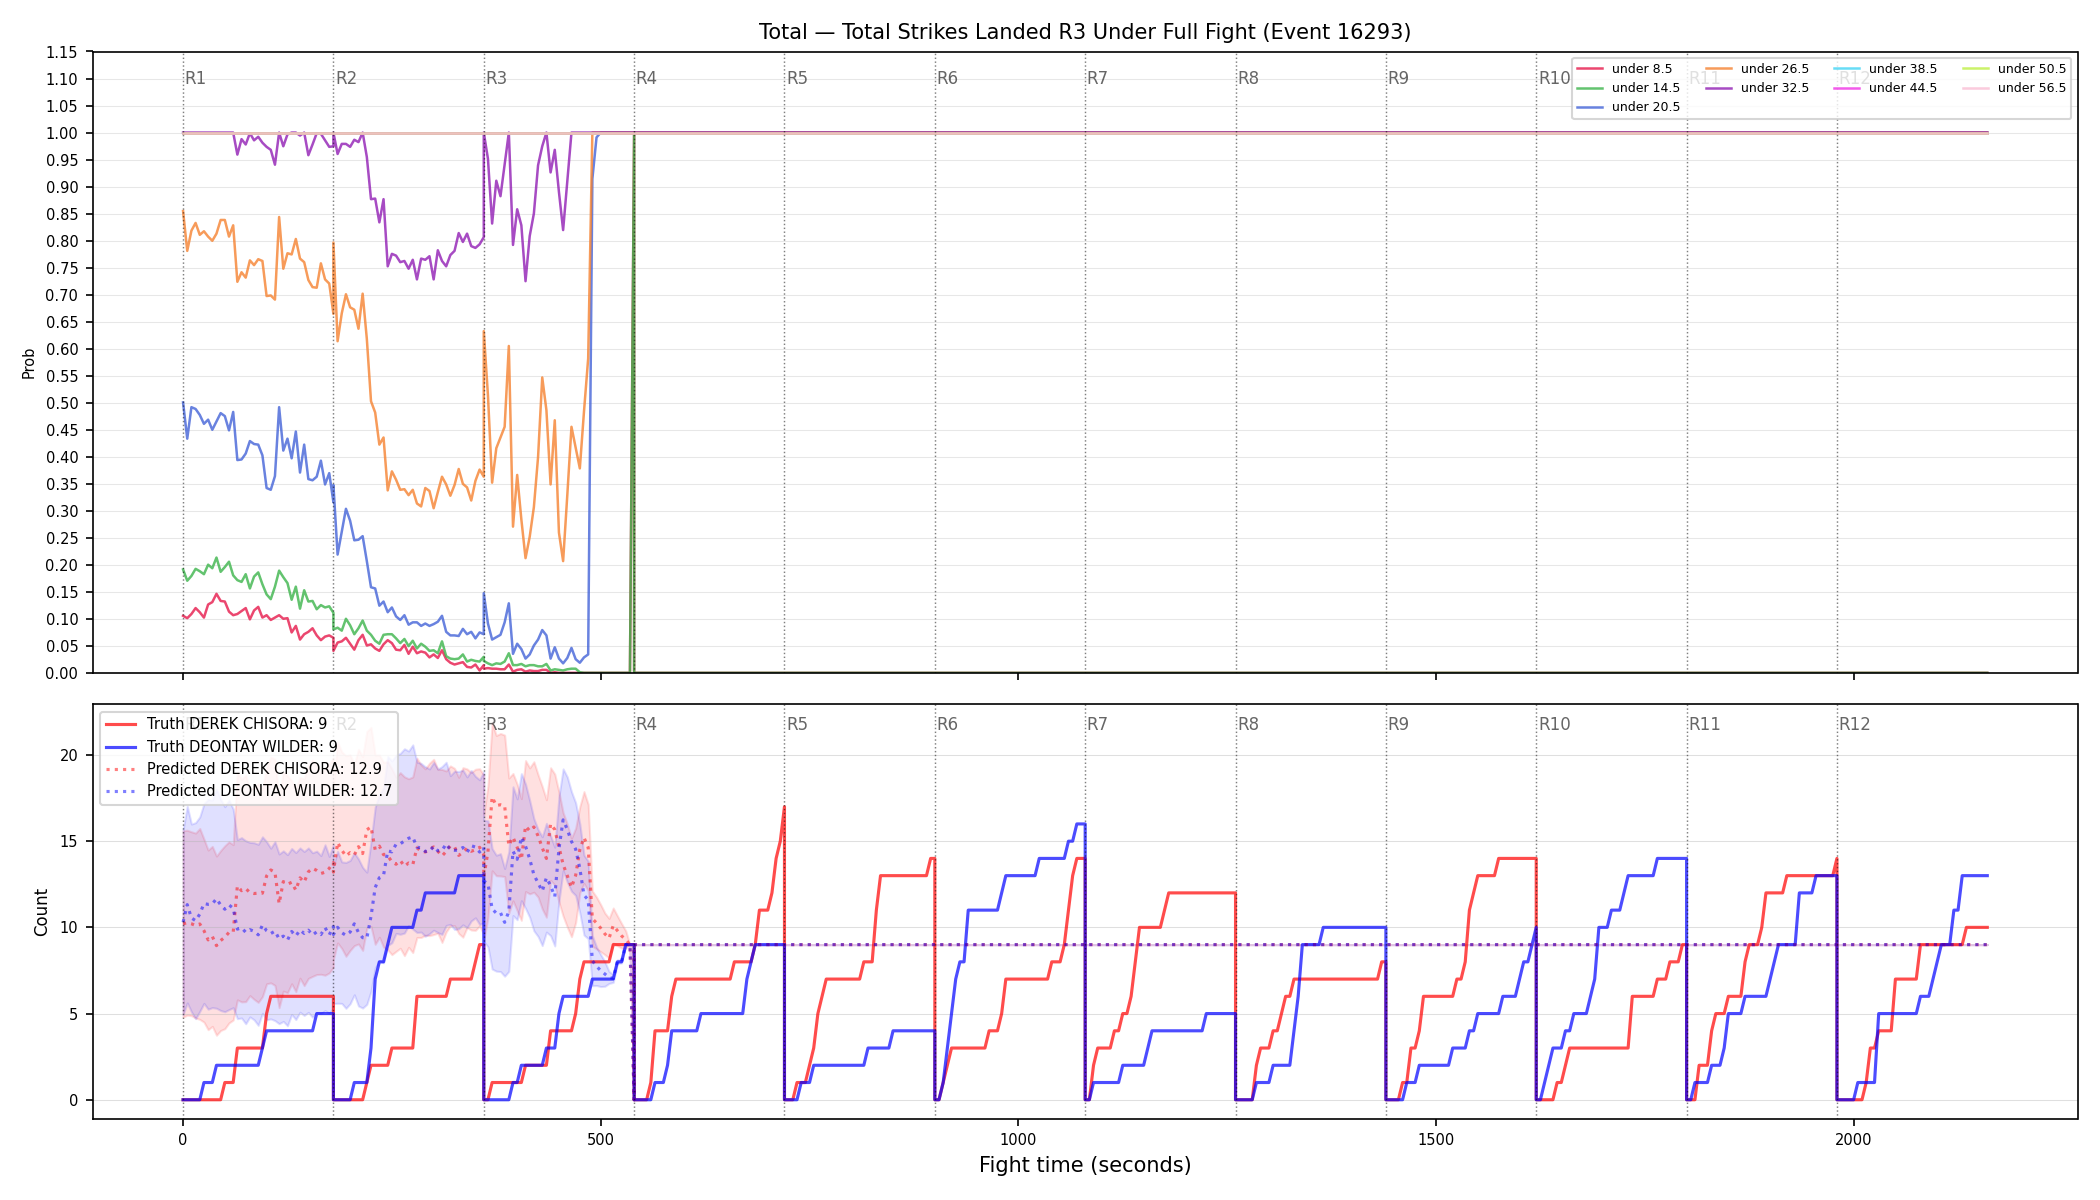The height and width of the screenshot is (1200, 2100).
Task: Select the "under 44.5" legend label
Action: [1903, 88]
